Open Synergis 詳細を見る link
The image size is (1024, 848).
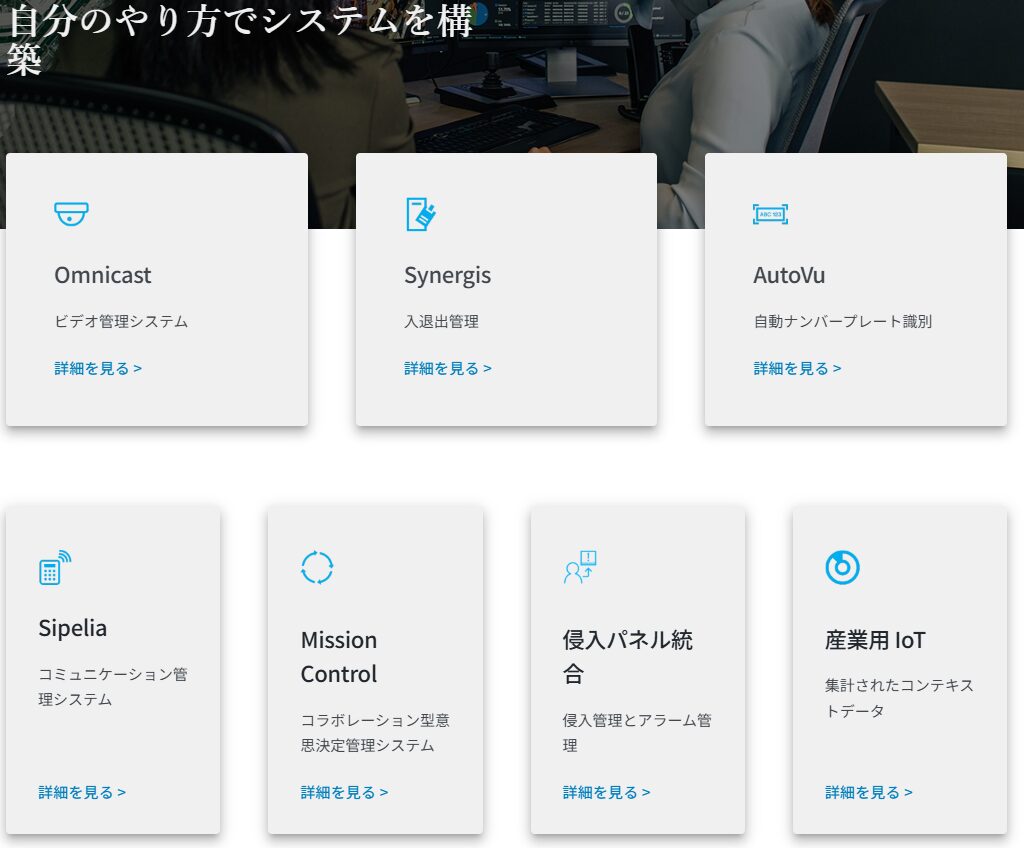click(x=448, y=368)
